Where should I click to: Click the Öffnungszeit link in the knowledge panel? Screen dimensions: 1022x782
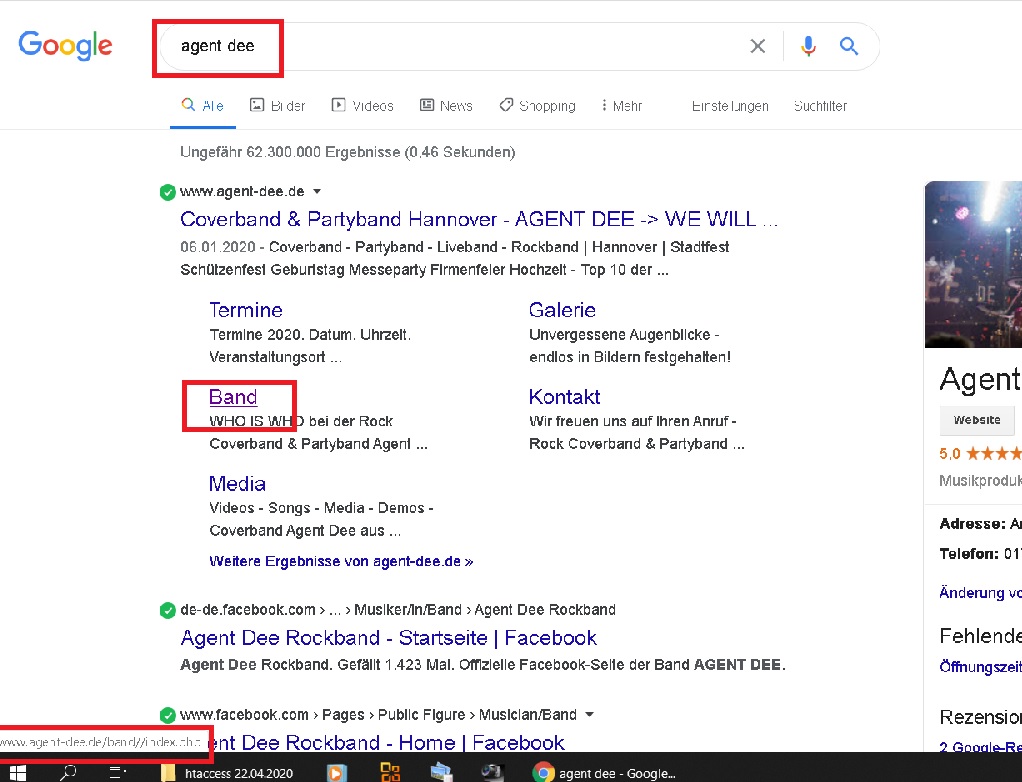(x=980, y=667)
